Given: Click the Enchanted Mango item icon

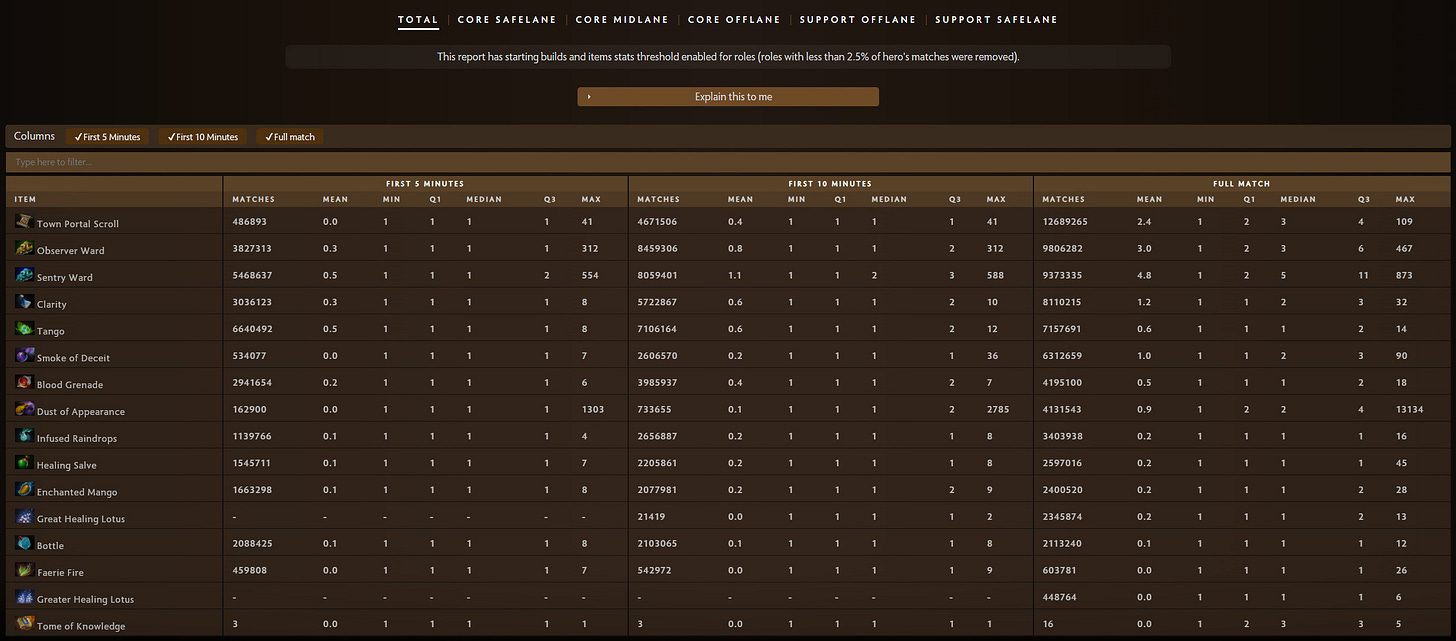Looking at the screenshot, I should click(x=24, y=490).
